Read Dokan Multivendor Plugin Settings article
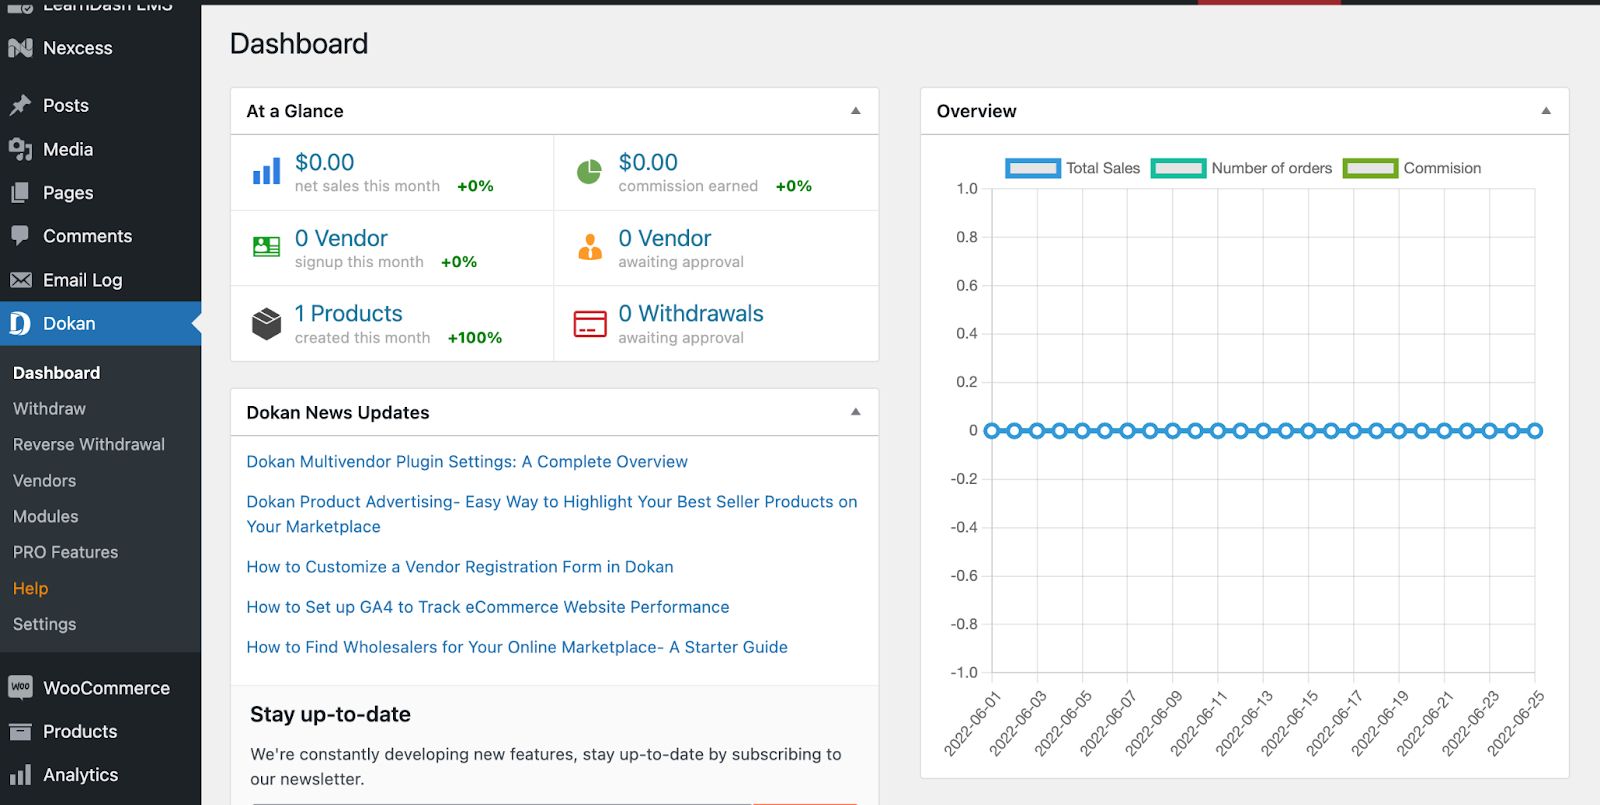The width and height of the screenshot is (1600, 805). (x=467, y=462)
